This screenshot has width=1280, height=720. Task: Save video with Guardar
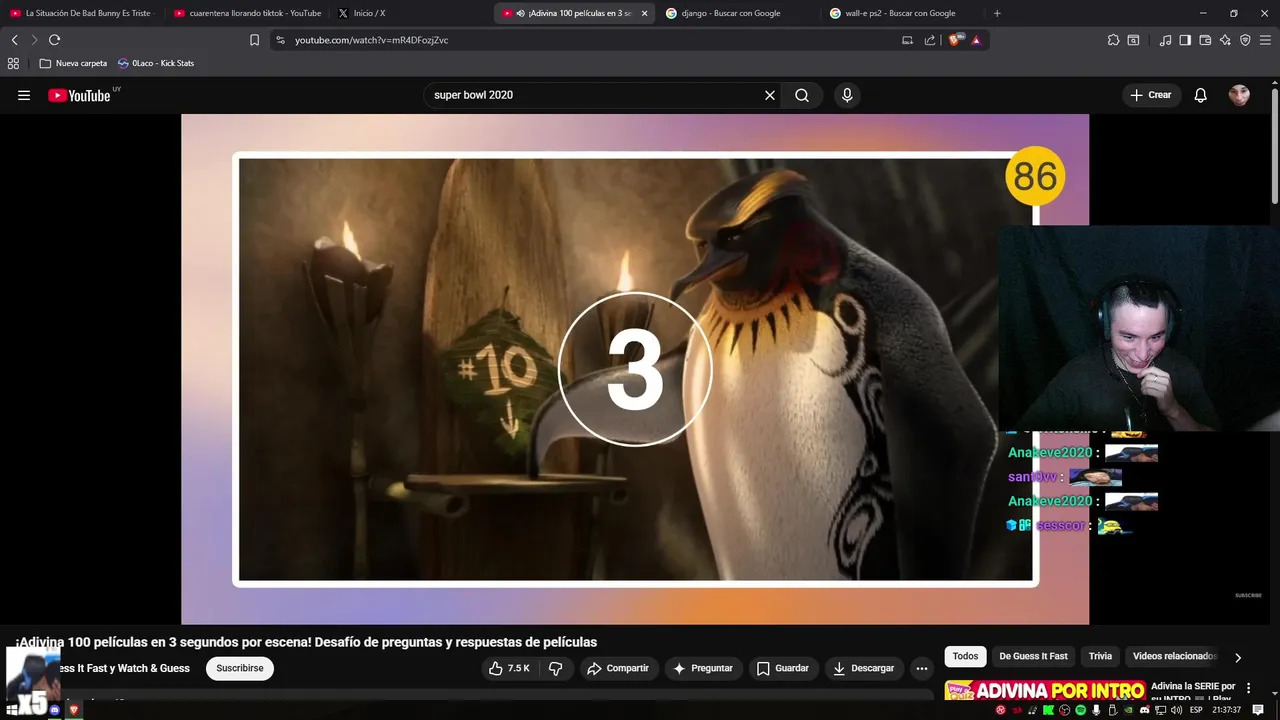click(783, 668)
